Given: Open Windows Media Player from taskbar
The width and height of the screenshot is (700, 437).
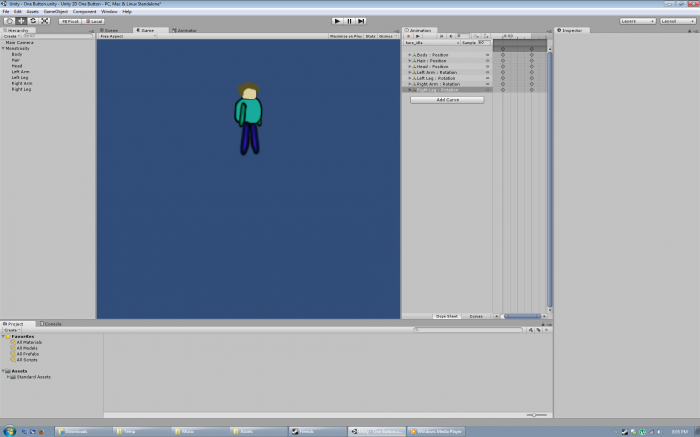Looking at the screenshot, I should coord(436,432).
